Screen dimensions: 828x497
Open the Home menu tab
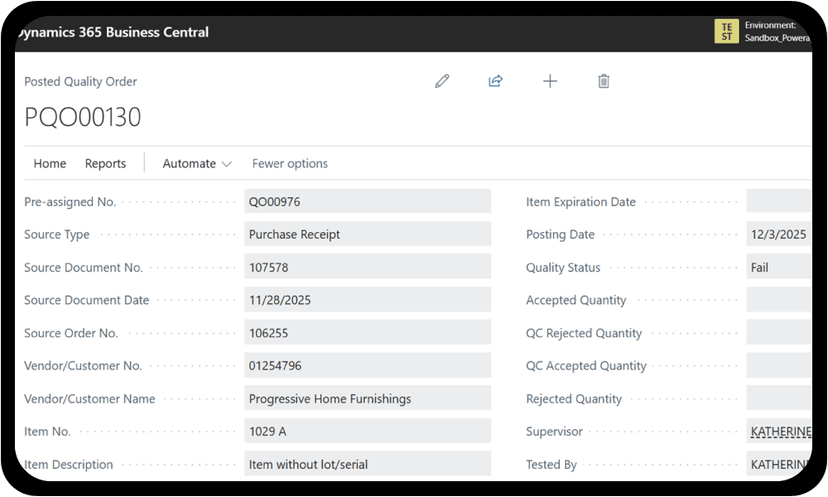(50, 163)
